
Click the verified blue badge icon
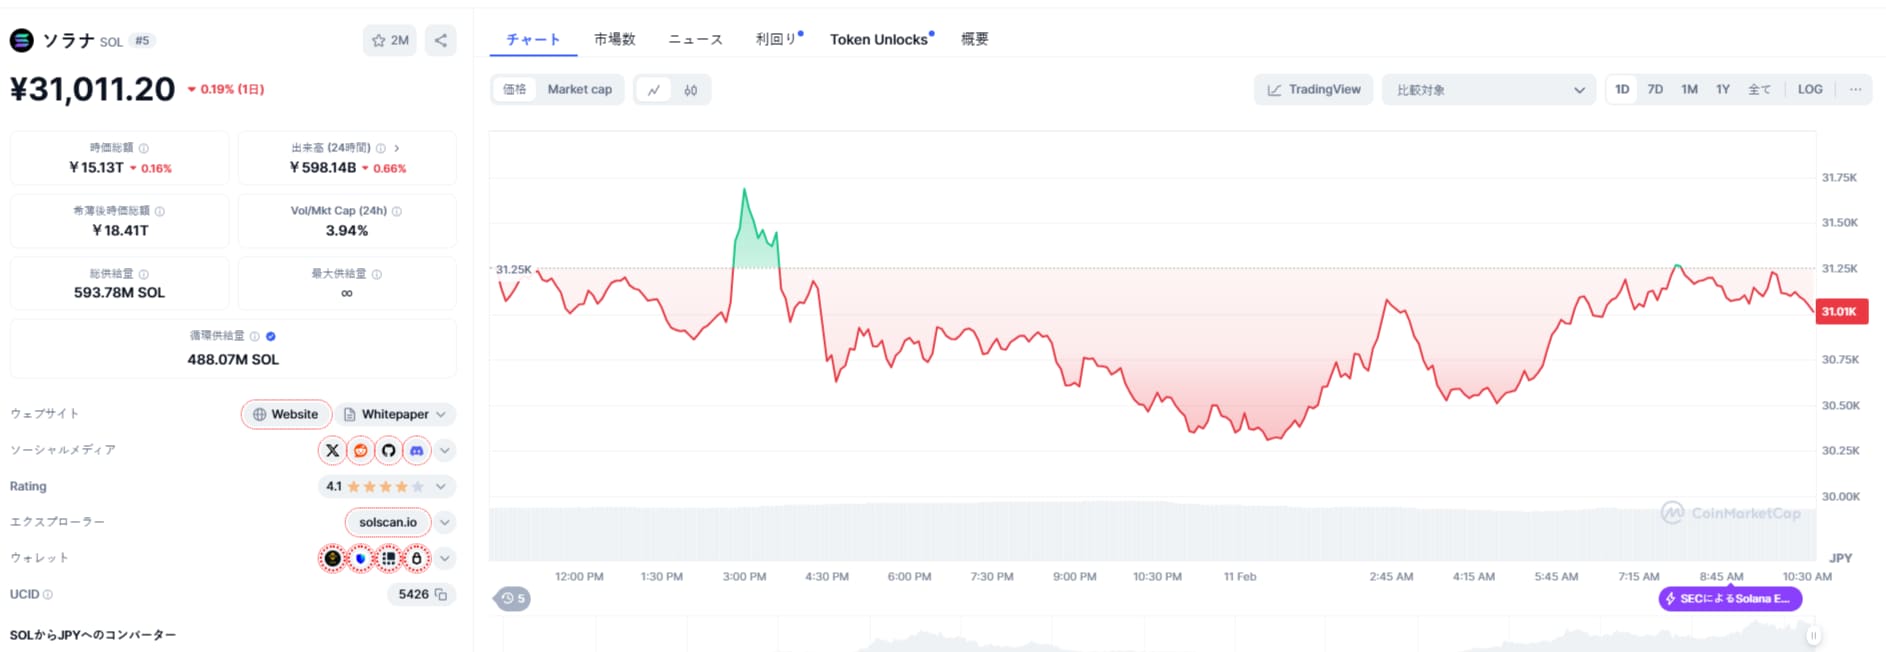pos(271,336)
